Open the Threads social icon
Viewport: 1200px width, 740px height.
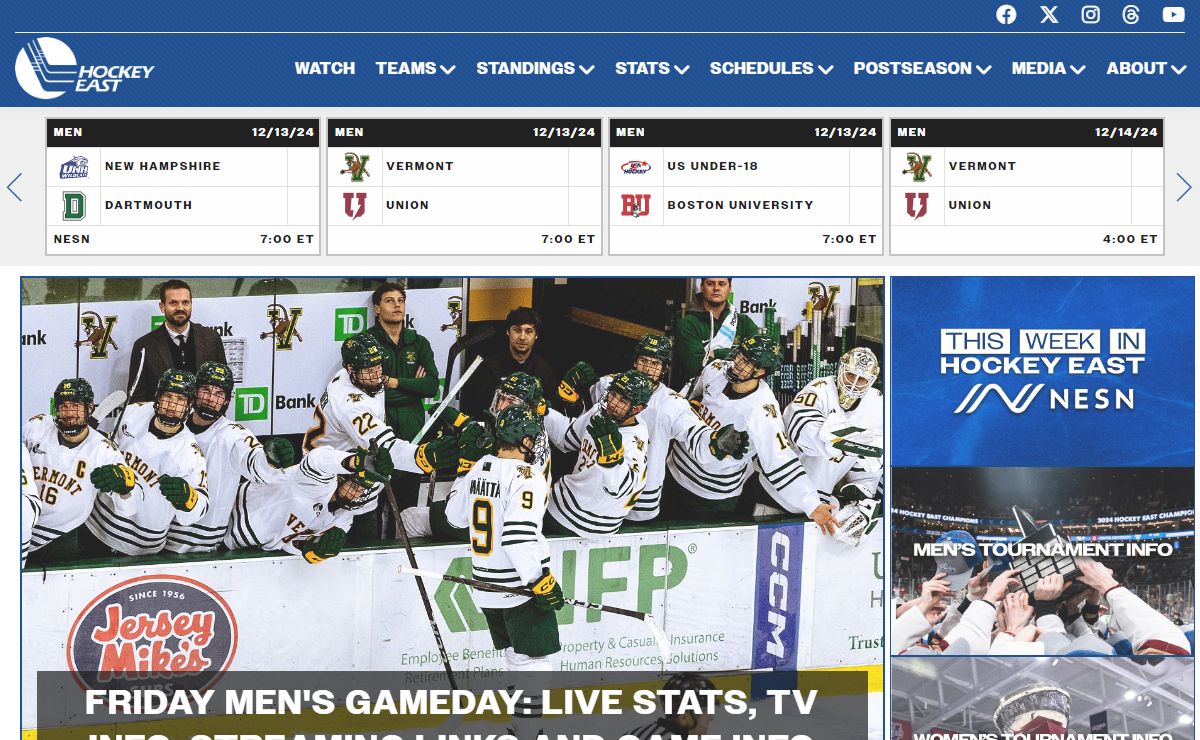coord(1131,14)
